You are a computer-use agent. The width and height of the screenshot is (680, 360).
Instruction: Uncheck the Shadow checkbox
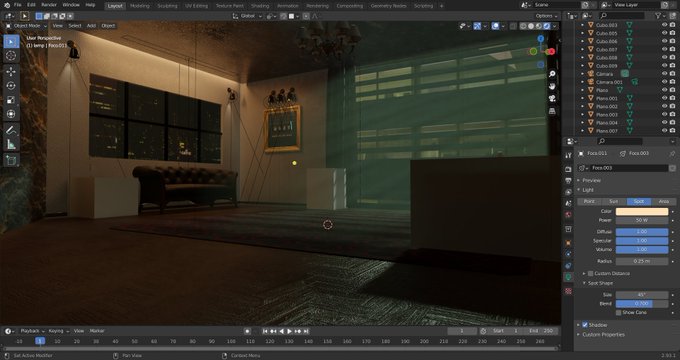(x=585, y=325)
